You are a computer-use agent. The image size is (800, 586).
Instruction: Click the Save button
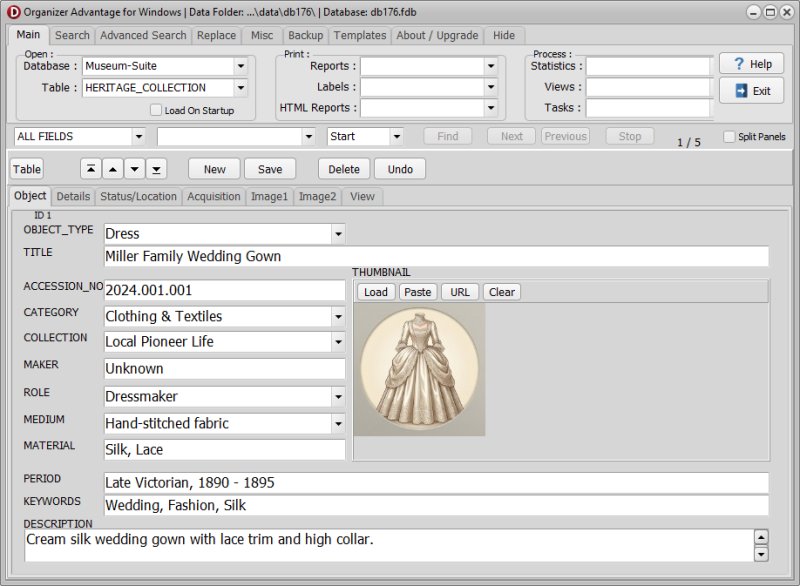coord(270,169)
